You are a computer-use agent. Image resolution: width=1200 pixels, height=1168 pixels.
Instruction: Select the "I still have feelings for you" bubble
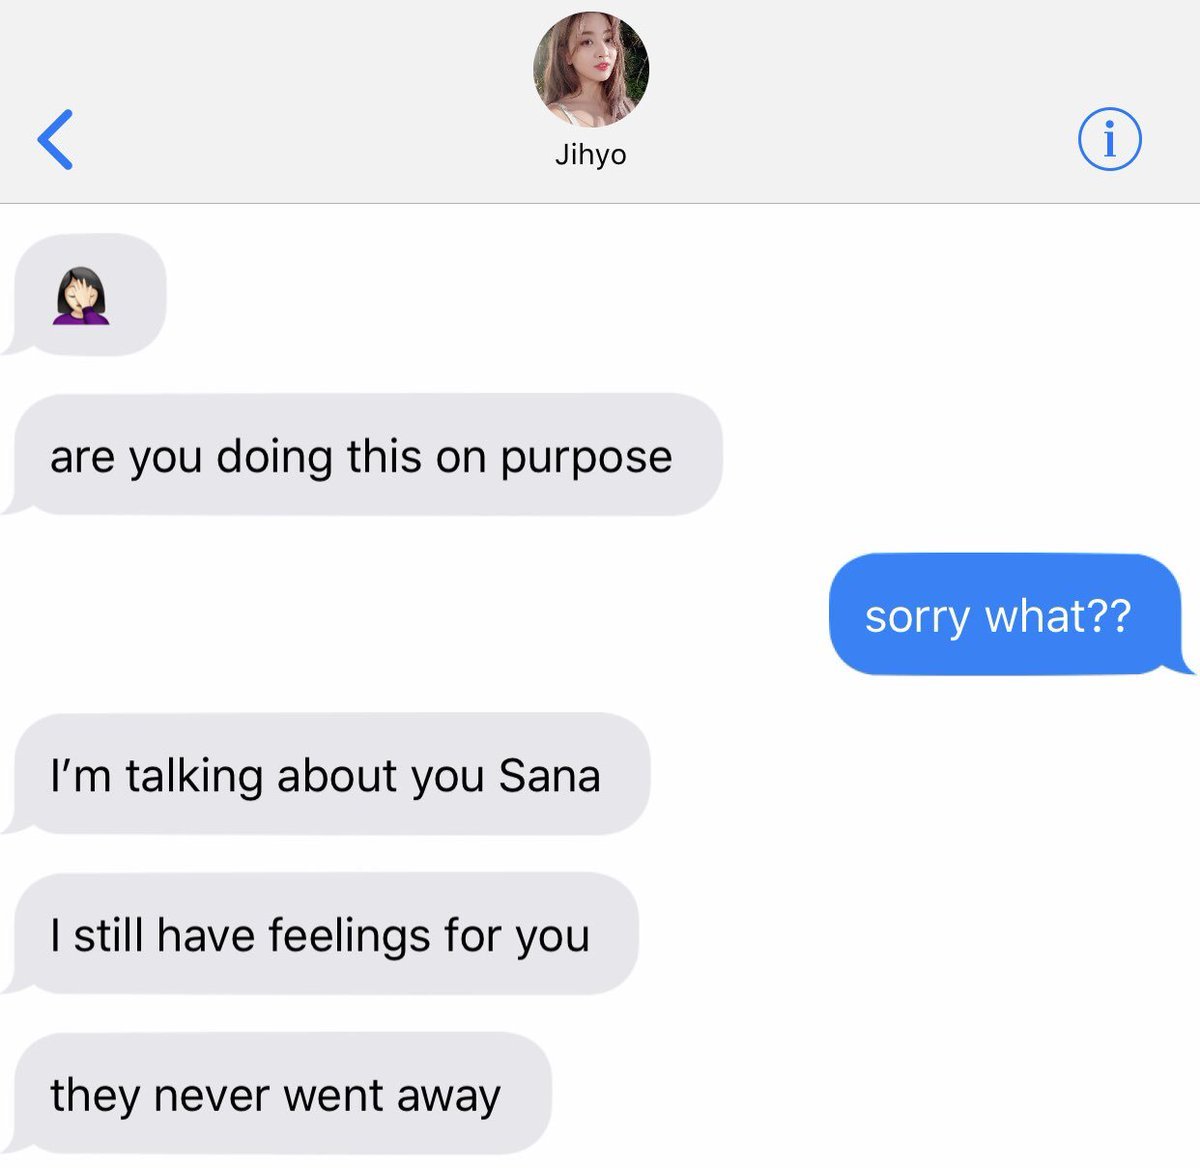[x=320, y=935]
